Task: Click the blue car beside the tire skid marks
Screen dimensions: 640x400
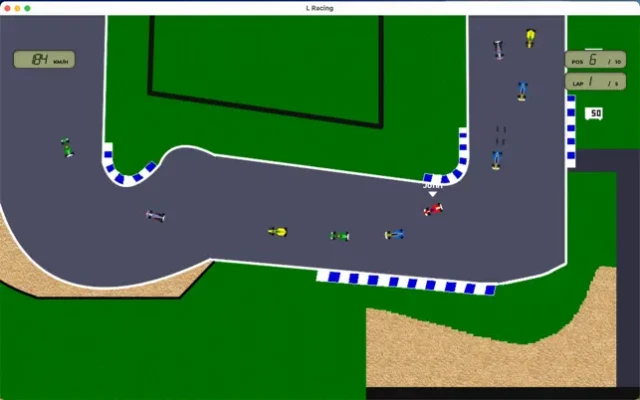Action: tap(497, 158)
